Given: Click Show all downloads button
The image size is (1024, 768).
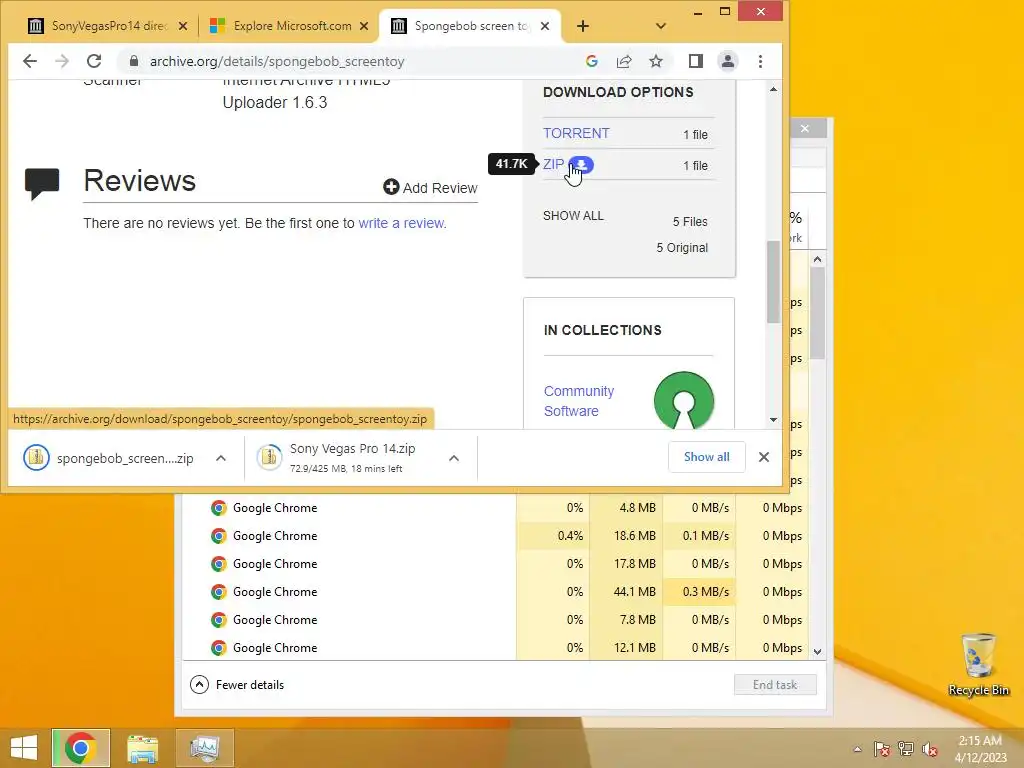Looking at the screenshot, I should pyautogui.click(x=707, y=457).
